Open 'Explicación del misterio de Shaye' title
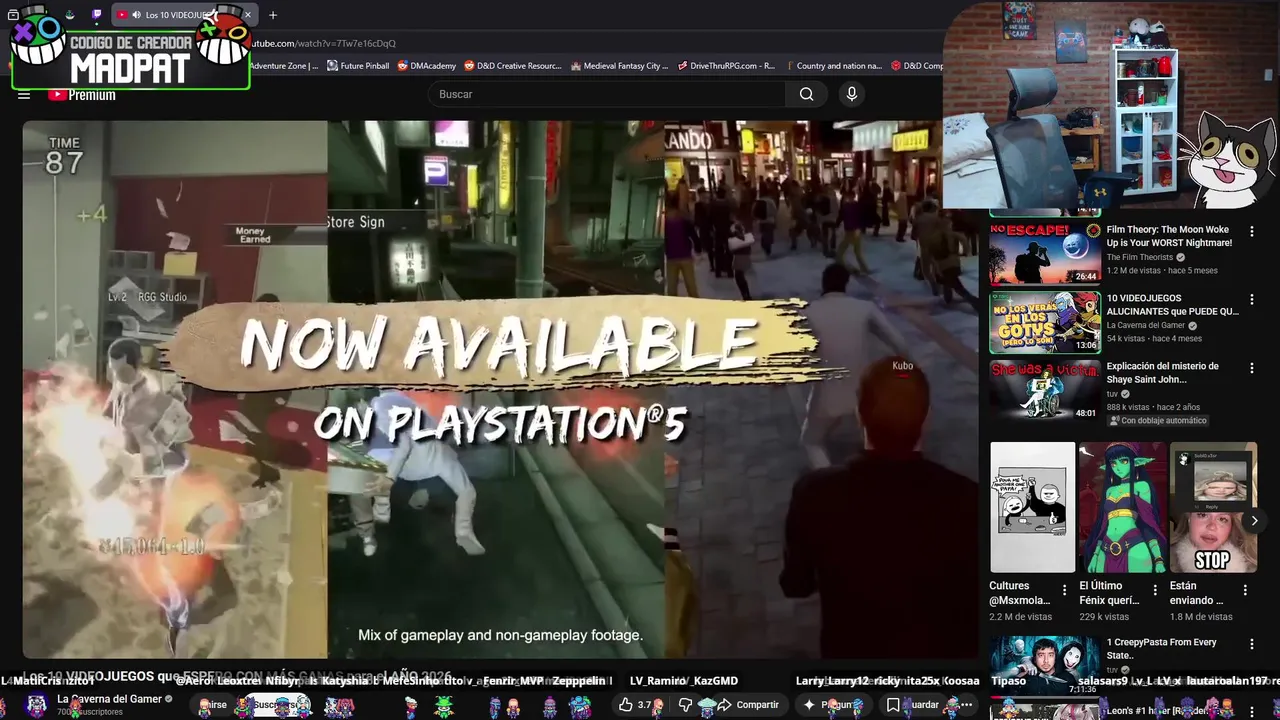Screen dimensions: 1280x720 (x=1163, y=372)
